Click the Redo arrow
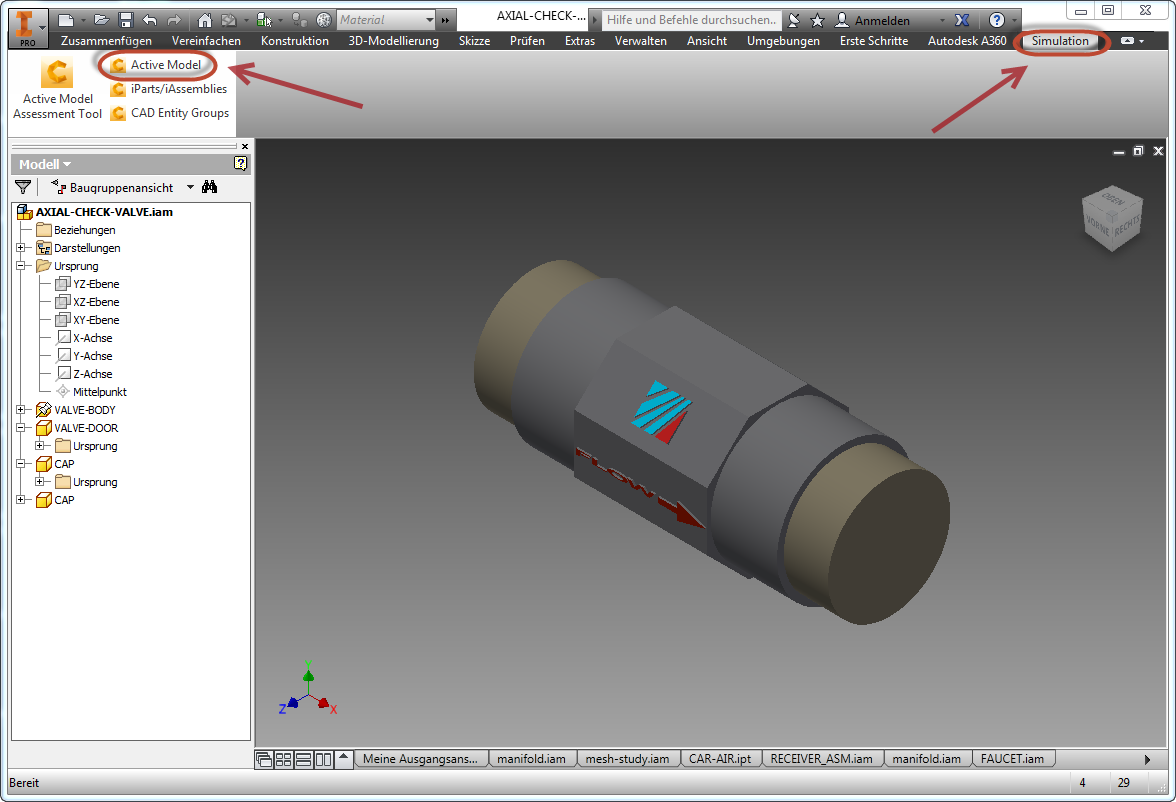Image resolution: width=1176 pixels, height=802 pixels. (x=174, y=20)
